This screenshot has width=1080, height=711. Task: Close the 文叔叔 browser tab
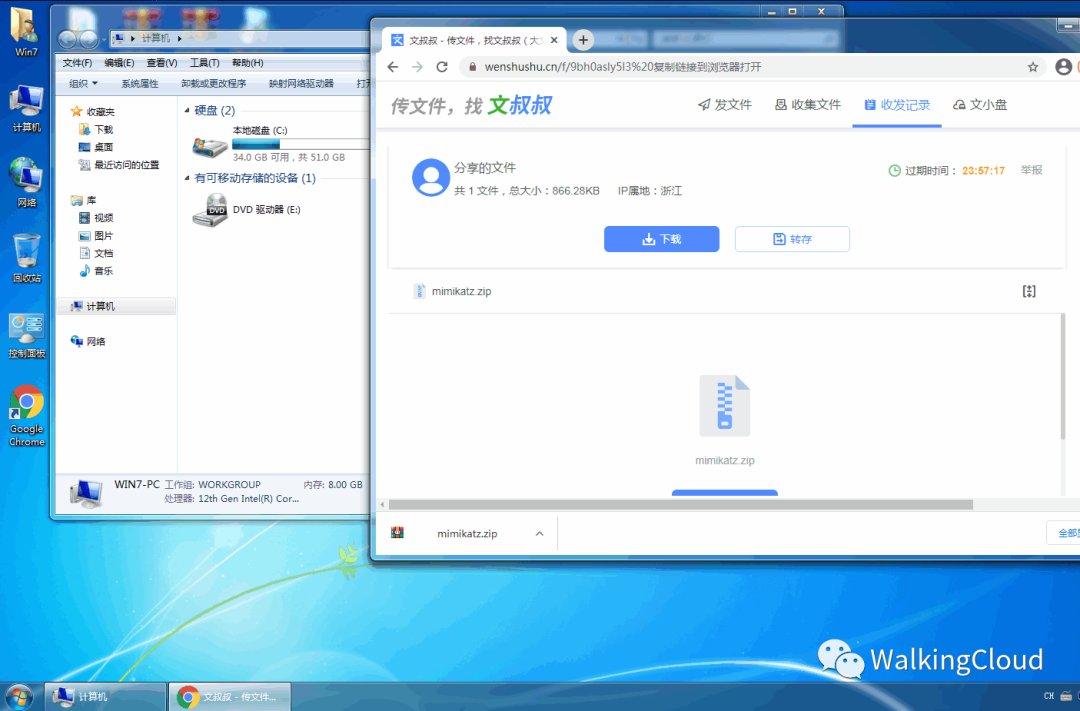(554, 40)
